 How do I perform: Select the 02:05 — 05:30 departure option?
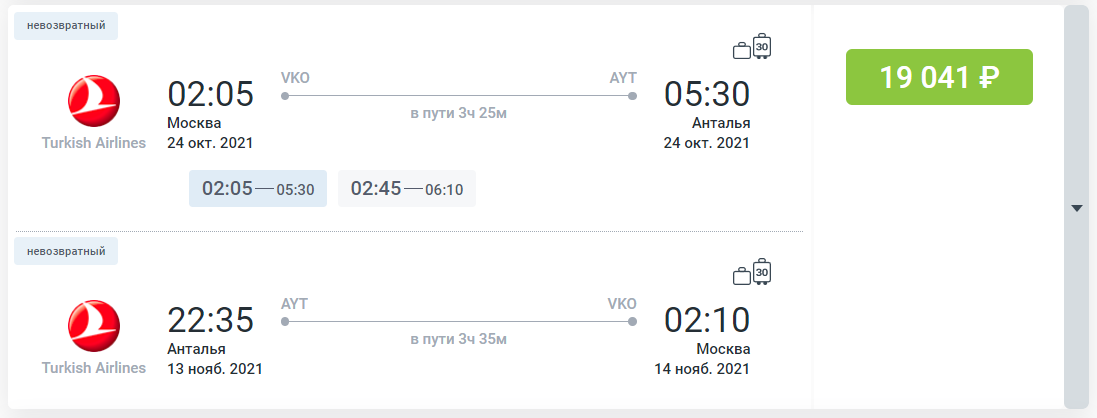[258, 188]
